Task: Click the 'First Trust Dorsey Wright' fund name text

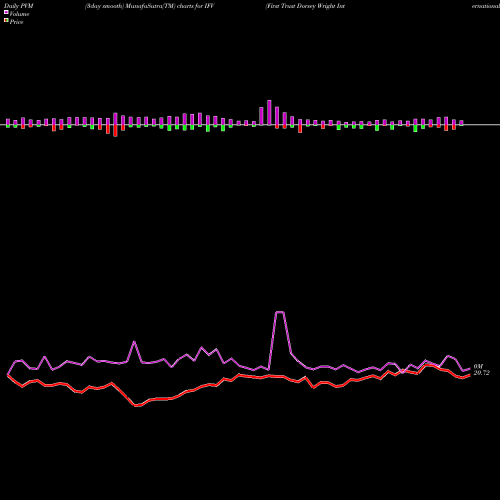Action: click(299, 6)
